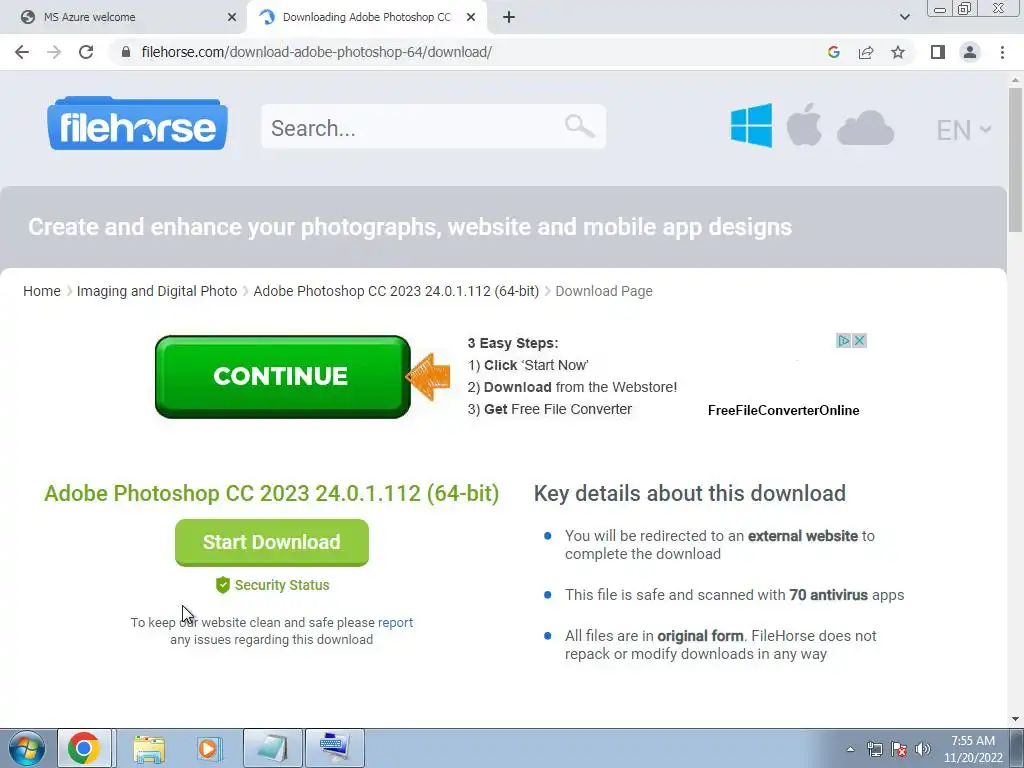This screenshot has width=1024, height=768.
Task: Click the volume speaker tray icon
Action: pos(922,749)
